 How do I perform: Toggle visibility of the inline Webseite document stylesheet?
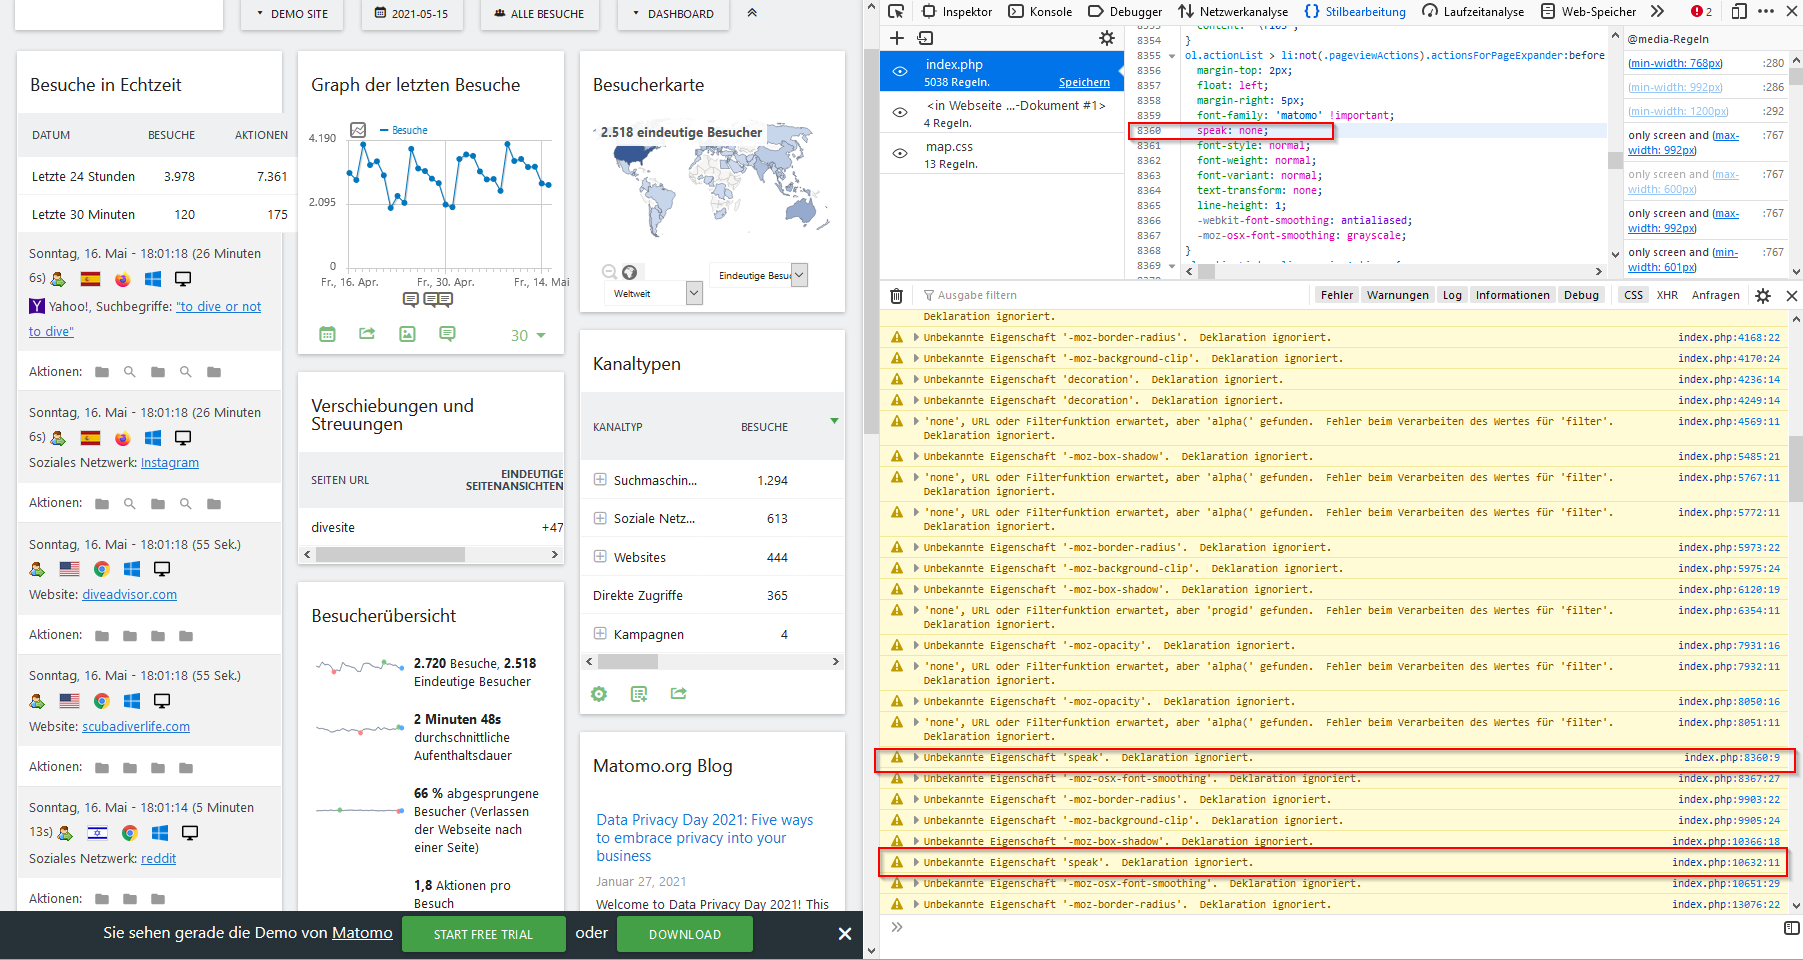(x=900, y=113)
